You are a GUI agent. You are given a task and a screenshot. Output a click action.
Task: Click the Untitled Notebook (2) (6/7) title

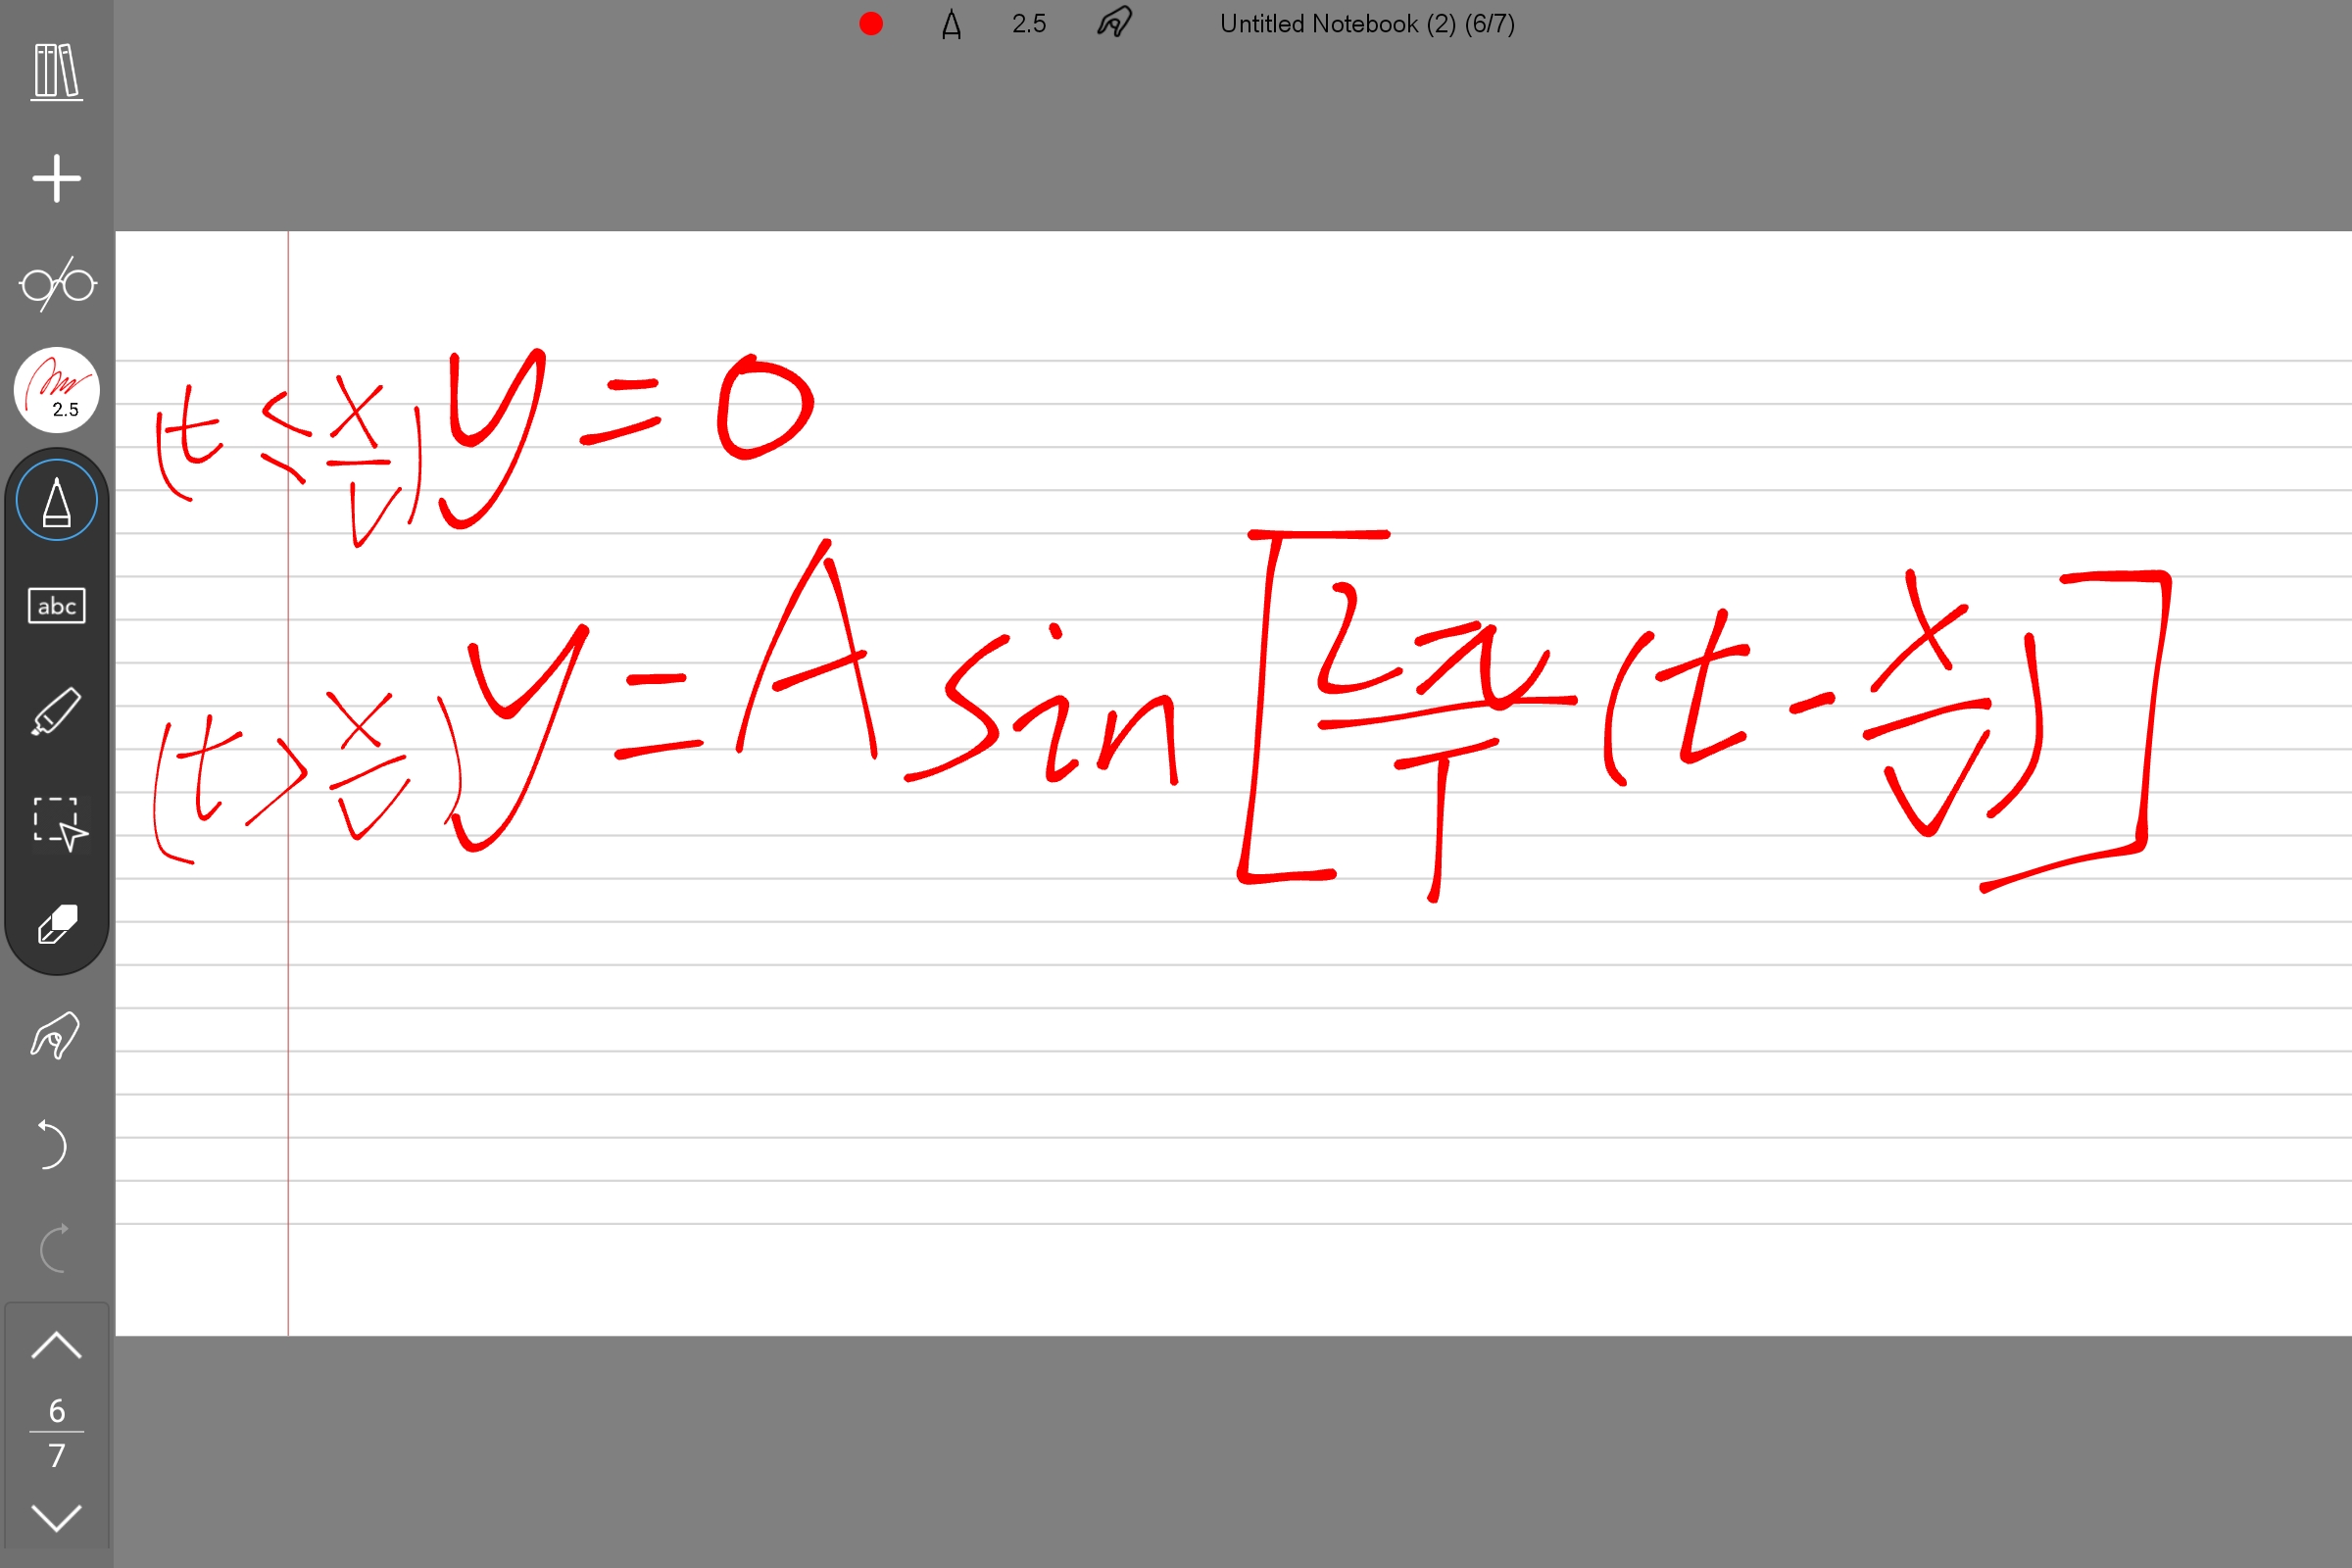(x=1367, y=24)
